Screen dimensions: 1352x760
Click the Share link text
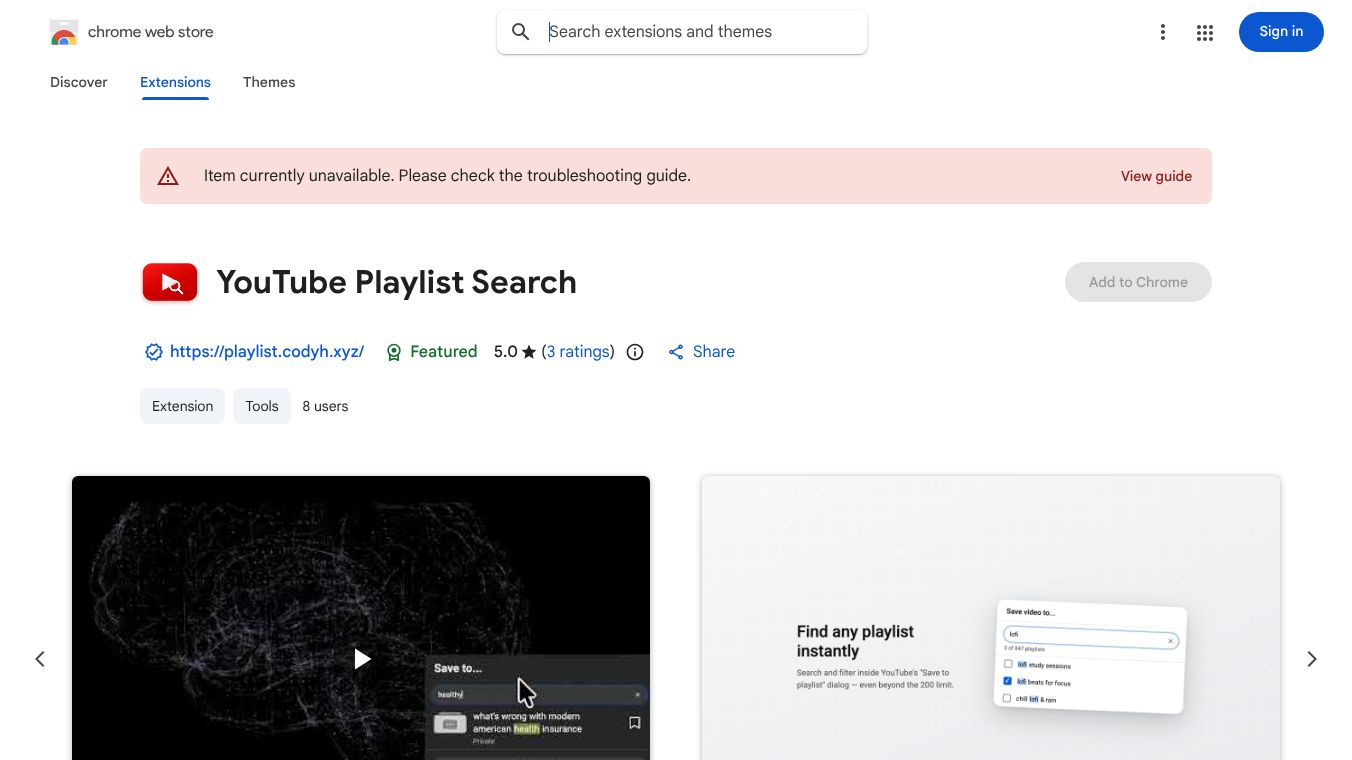click(714, 352)
